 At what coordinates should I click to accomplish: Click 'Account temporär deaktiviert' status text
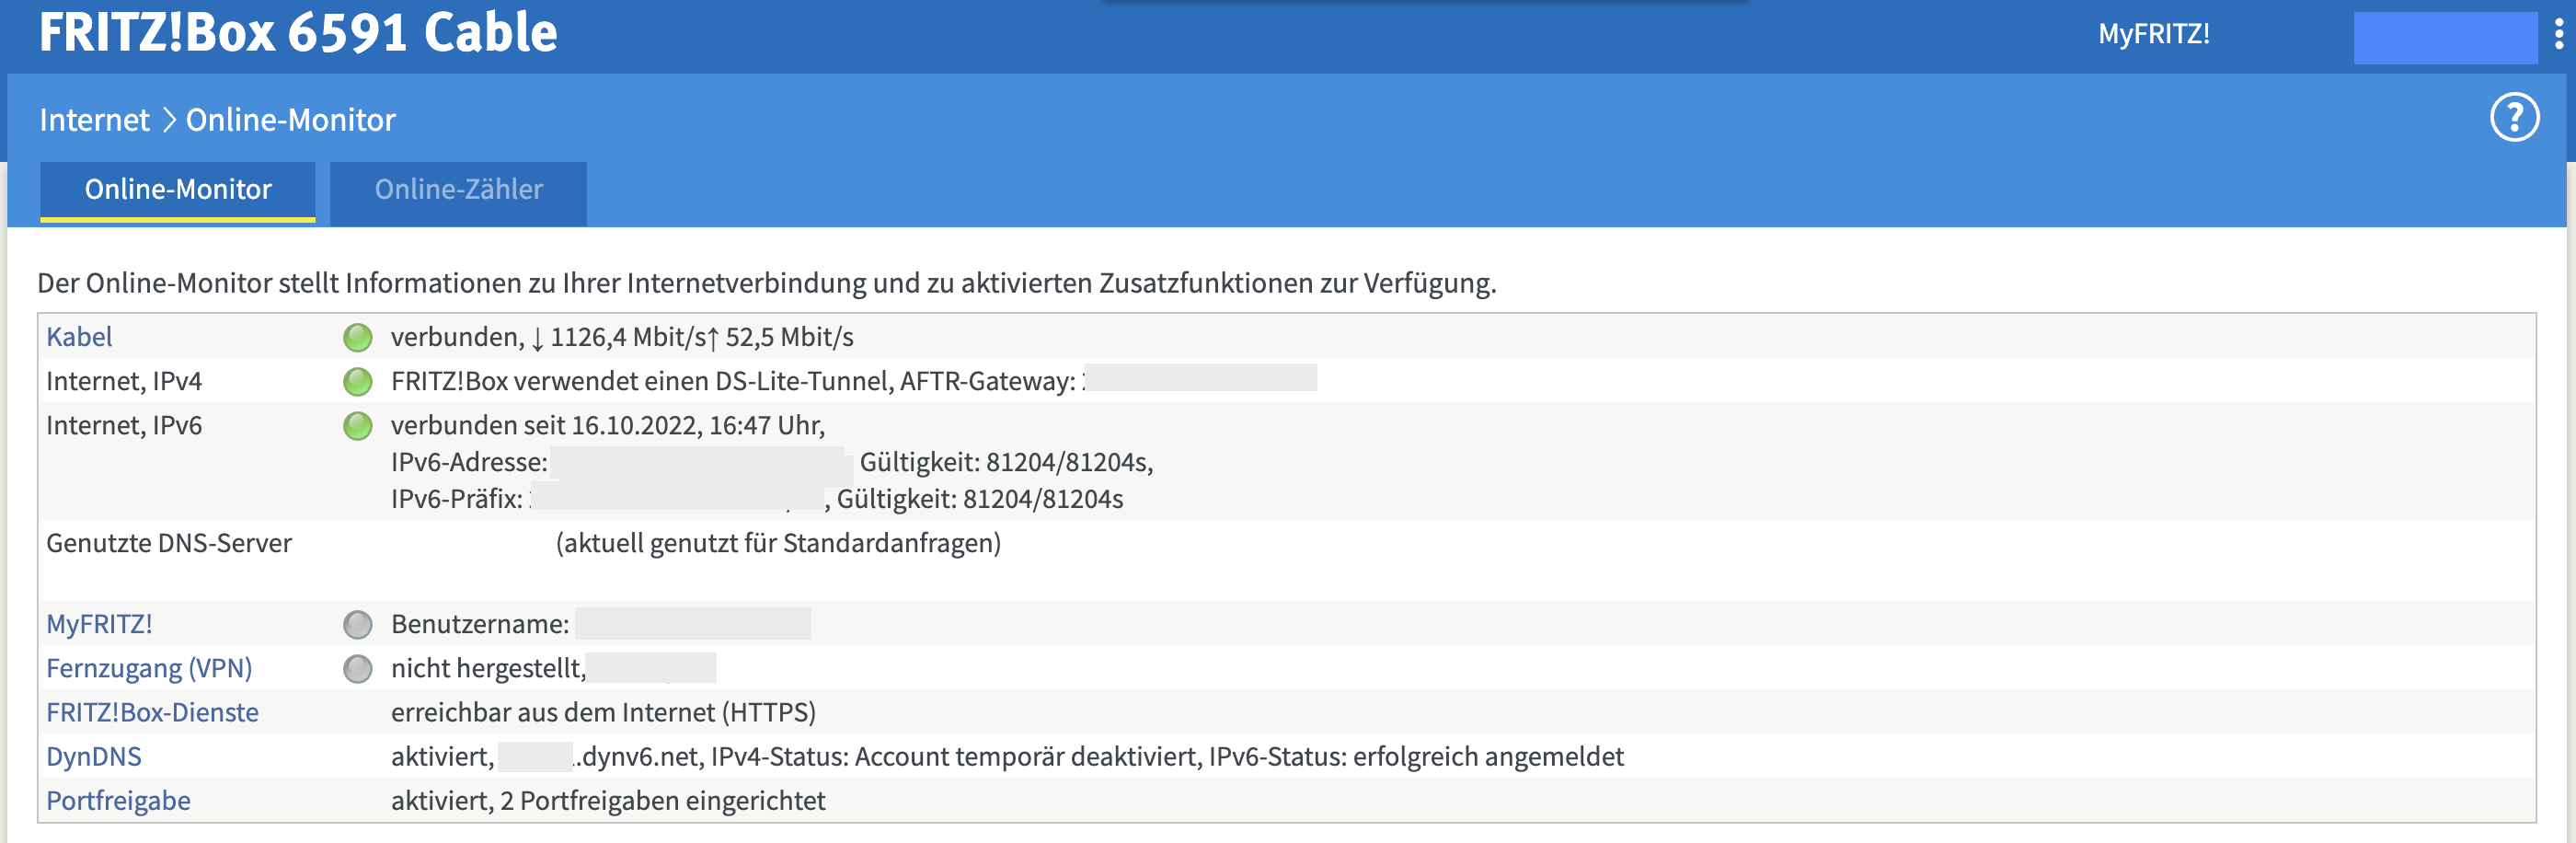[1026, 756]
